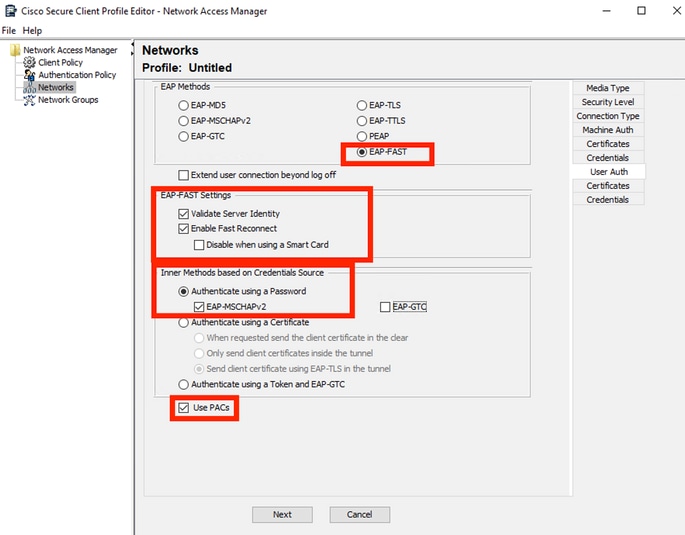Viewport: 685px width, 535px height.
Task: Enable Extend user connection beyond log off
Action: (183, 175)
